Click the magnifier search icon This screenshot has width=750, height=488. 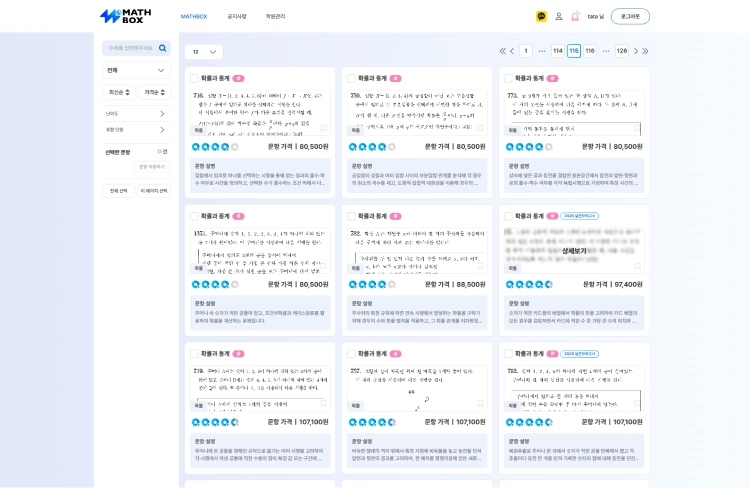163,48
